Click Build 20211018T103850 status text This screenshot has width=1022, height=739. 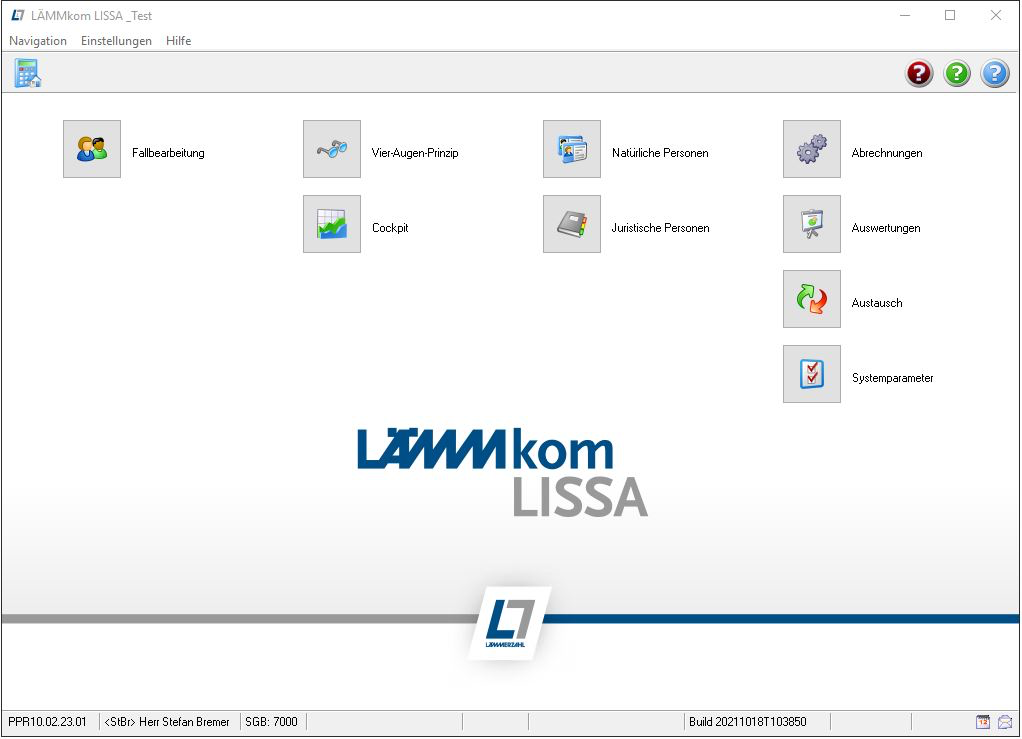pyautogui.click(x=748, y=721)
